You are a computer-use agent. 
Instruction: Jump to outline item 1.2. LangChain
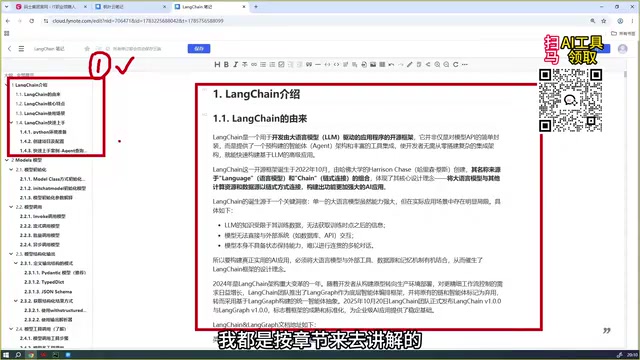40,104
